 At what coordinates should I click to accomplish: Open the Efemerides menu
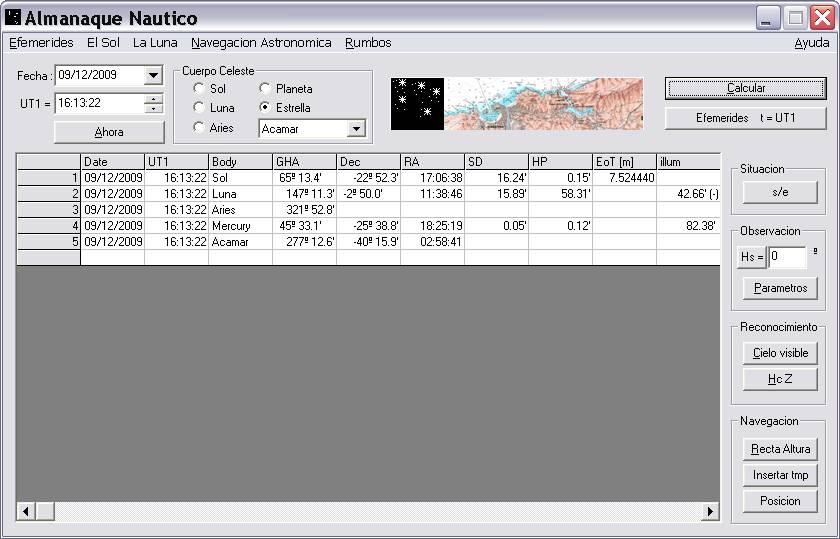click(41, 43)
